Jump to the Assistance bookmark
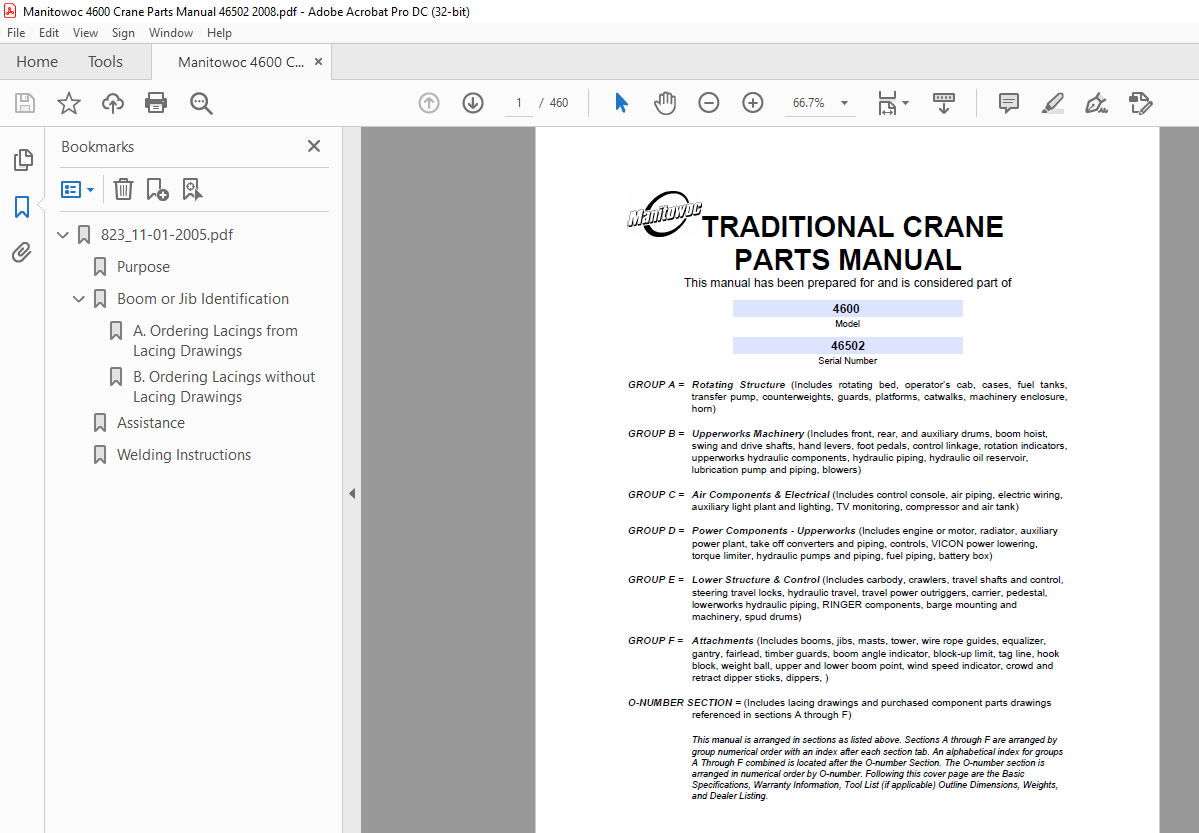The height and width of the screenshot is (833, 1199). 151,423
